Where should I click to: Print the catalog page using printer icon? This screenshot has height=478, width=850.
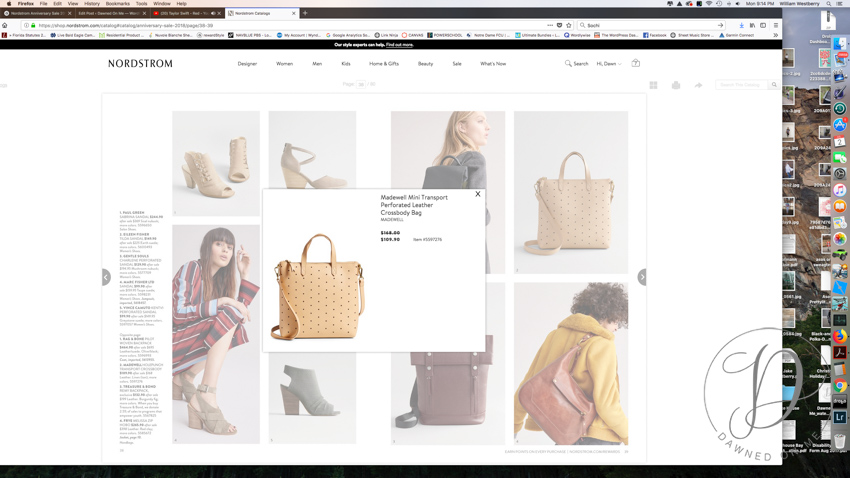(675, 85)
